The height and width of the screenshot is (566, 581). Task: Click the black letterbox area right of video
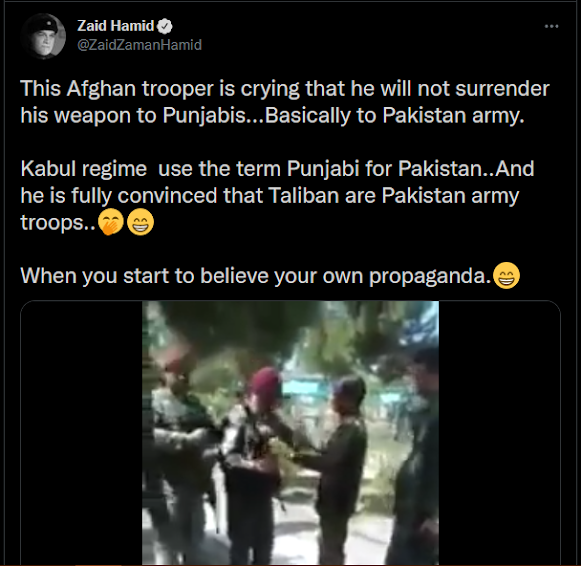pyautogui.click(x=499, y=433)
